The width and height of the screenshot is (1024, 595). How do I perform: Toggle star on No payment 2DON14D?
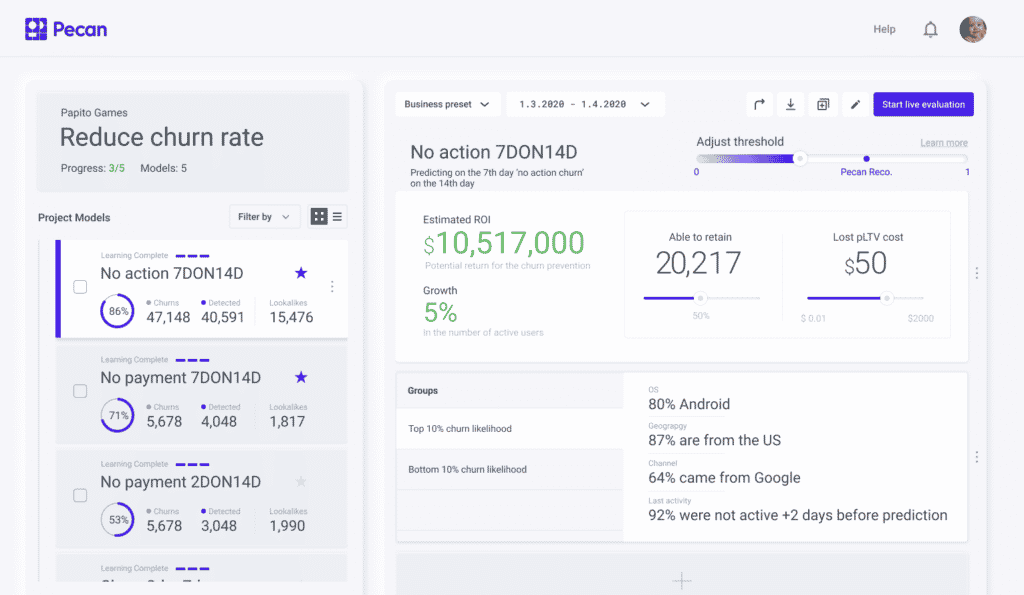[x=301, y=482]
